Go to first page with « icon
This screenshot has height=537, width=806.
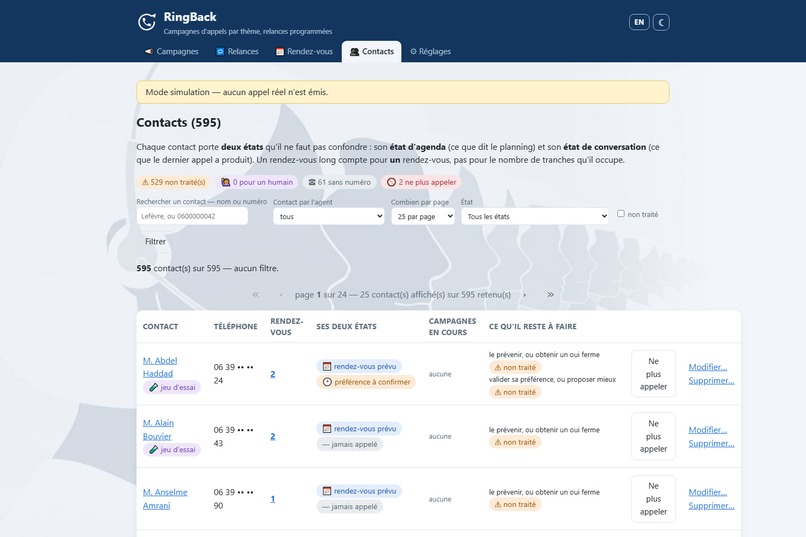point(255,294)
